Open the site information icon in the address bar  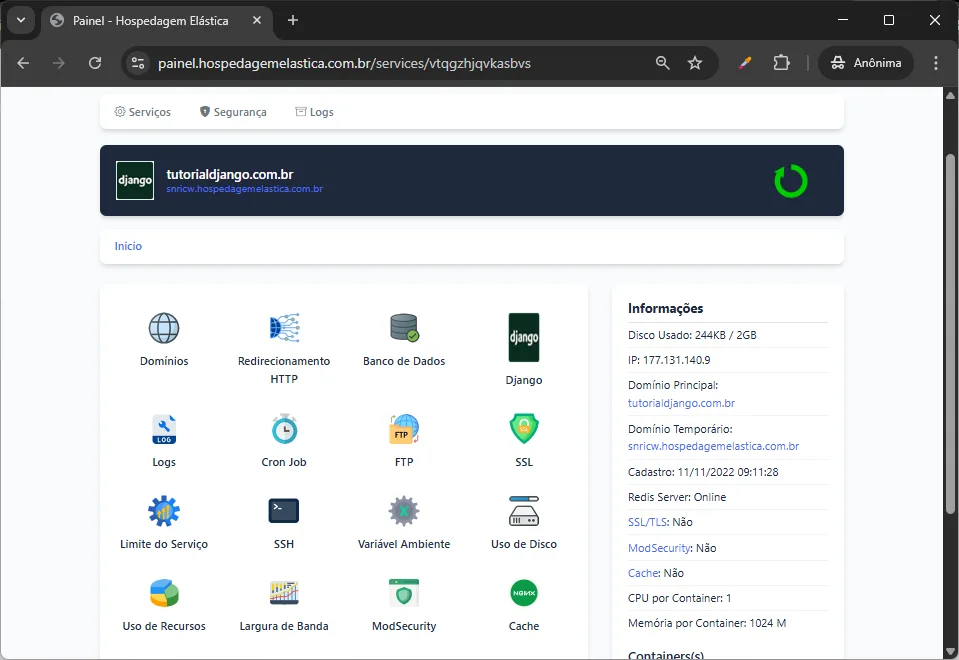click(x=138, y=63)
